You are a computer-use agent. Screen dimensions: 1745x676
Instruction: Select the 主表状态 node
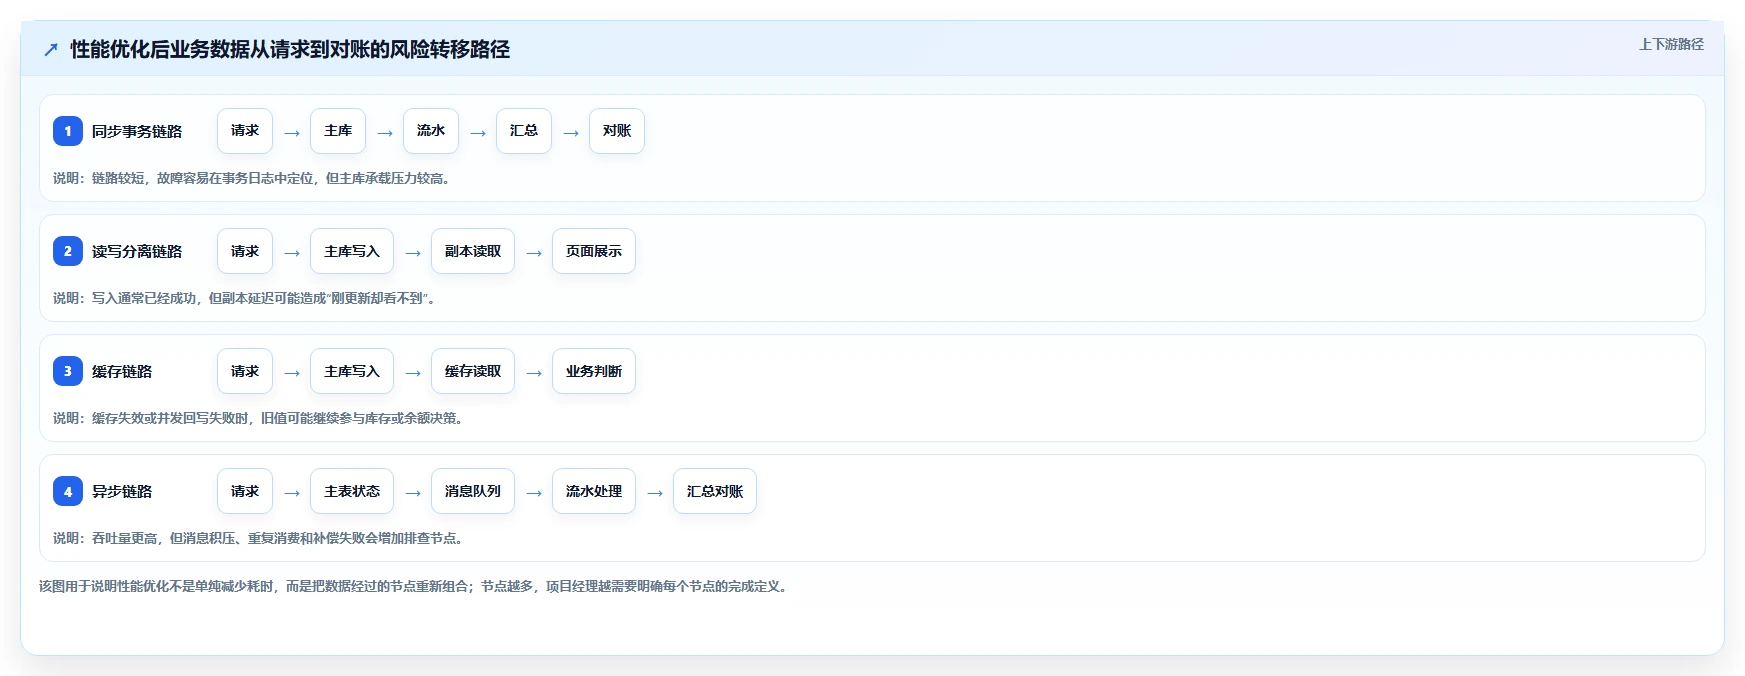tap(352, 491)
